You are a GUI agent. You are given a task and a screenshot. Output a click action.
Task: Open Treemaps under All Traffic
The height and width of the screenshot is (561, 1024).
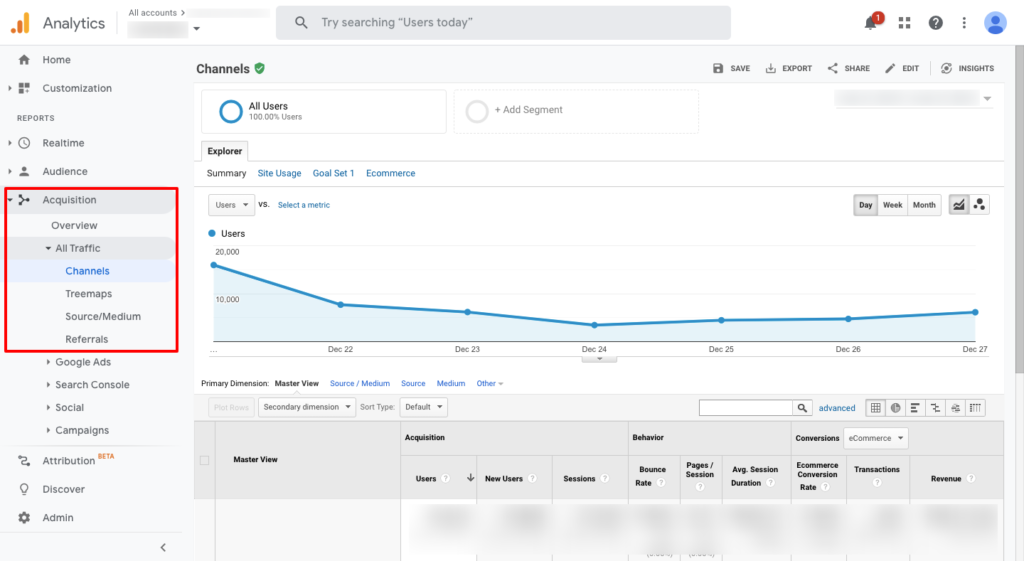coord(88,294)
